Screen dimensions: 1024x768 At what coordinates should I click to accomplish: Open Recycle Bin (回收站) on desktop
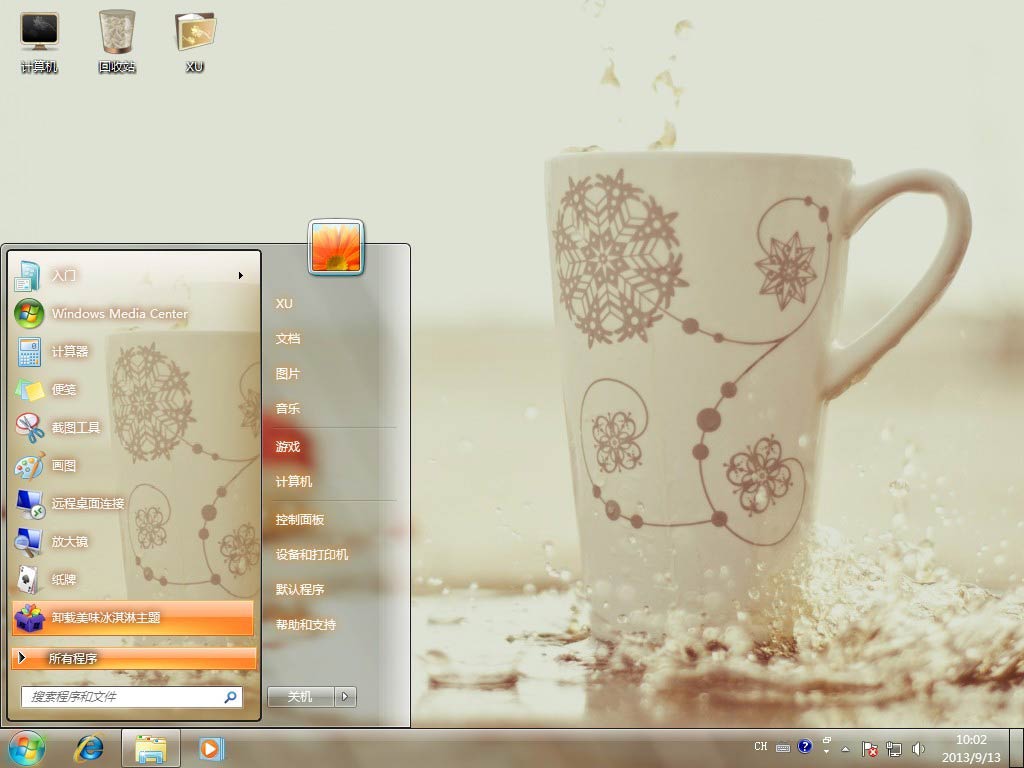(117, 40)
